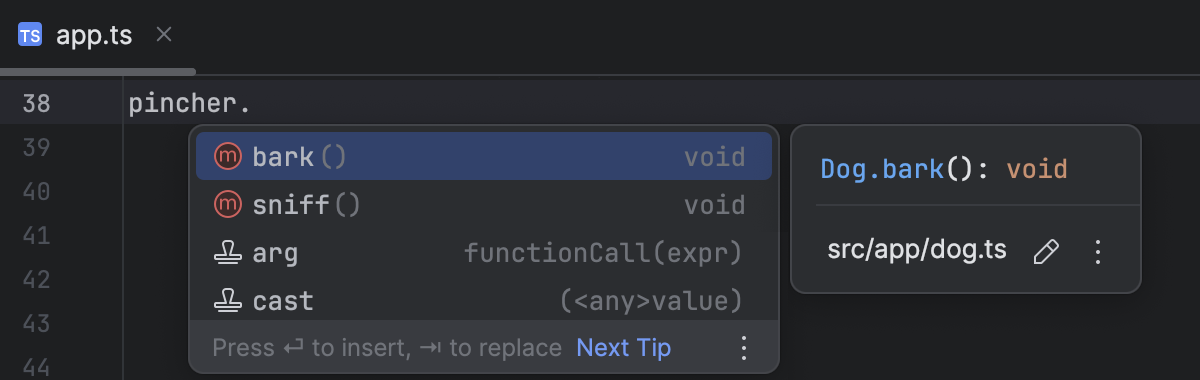The width and height of the screenshot is (1200, 380).
Task: Click the template stamp icon beside cast
Action: click(228, 301)
